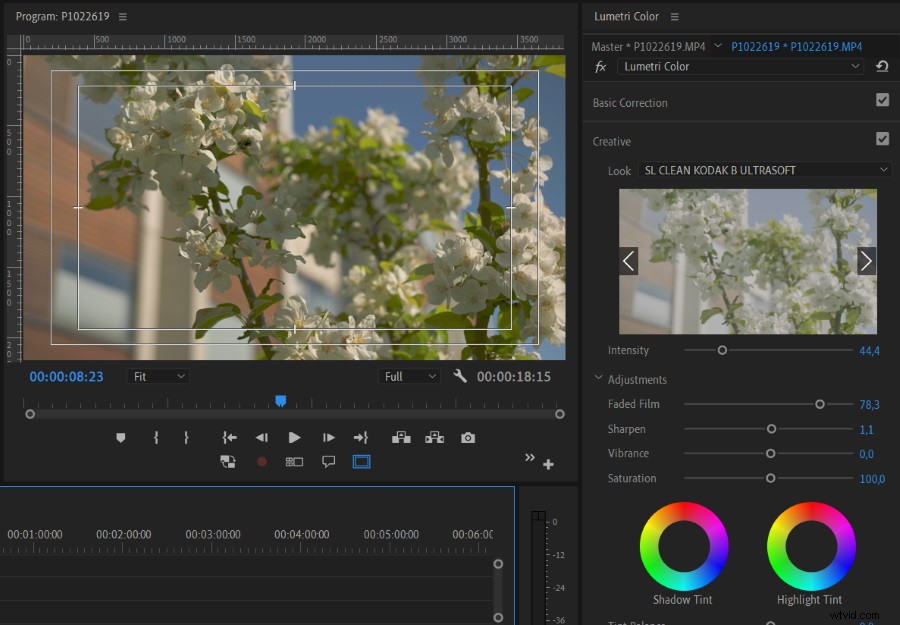900x625 pixels.
Task: Toggle the blue-highlighted safe margins button
Action: click(x=360, y=461)
